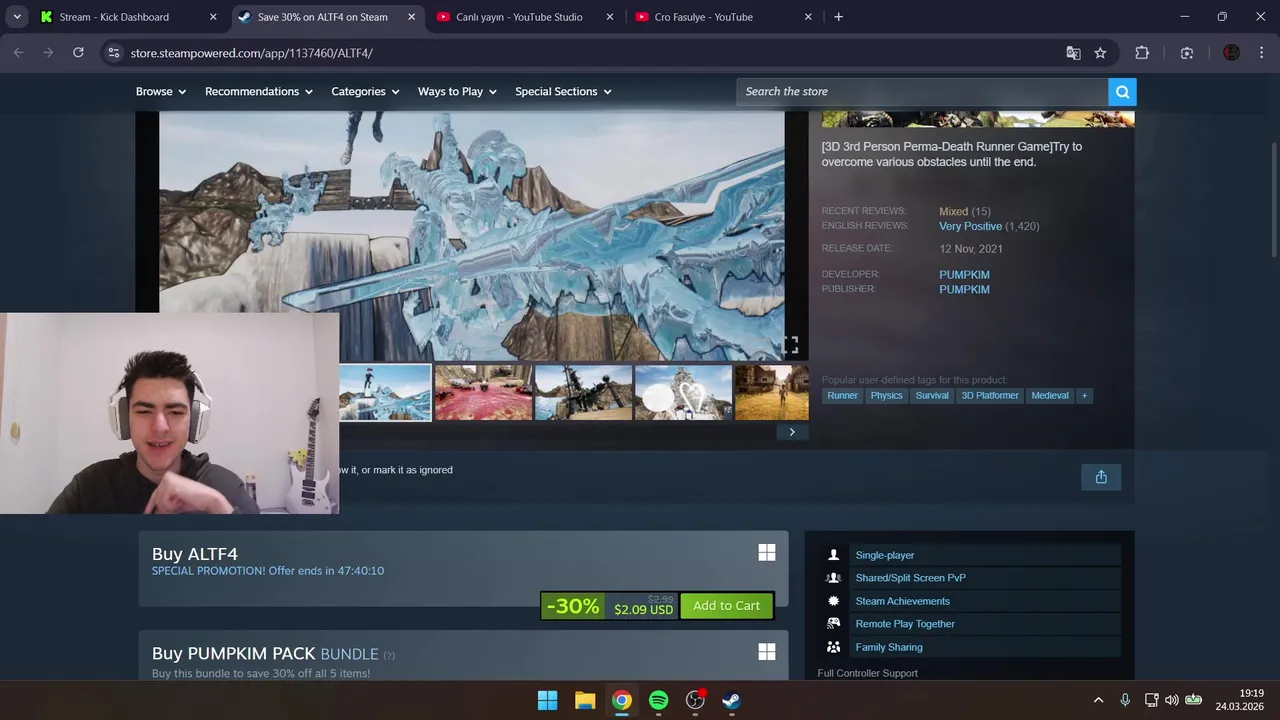The image size is (1280, 720).
Task: Open File Explorer from the taskbar
Action: click(x=585, y=700)
